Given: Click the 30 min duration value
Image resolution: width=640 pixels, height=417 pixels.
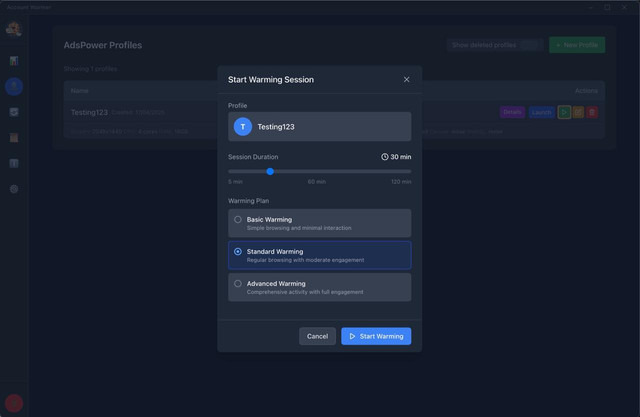Looking at the screenshot, I should (400, 157).
